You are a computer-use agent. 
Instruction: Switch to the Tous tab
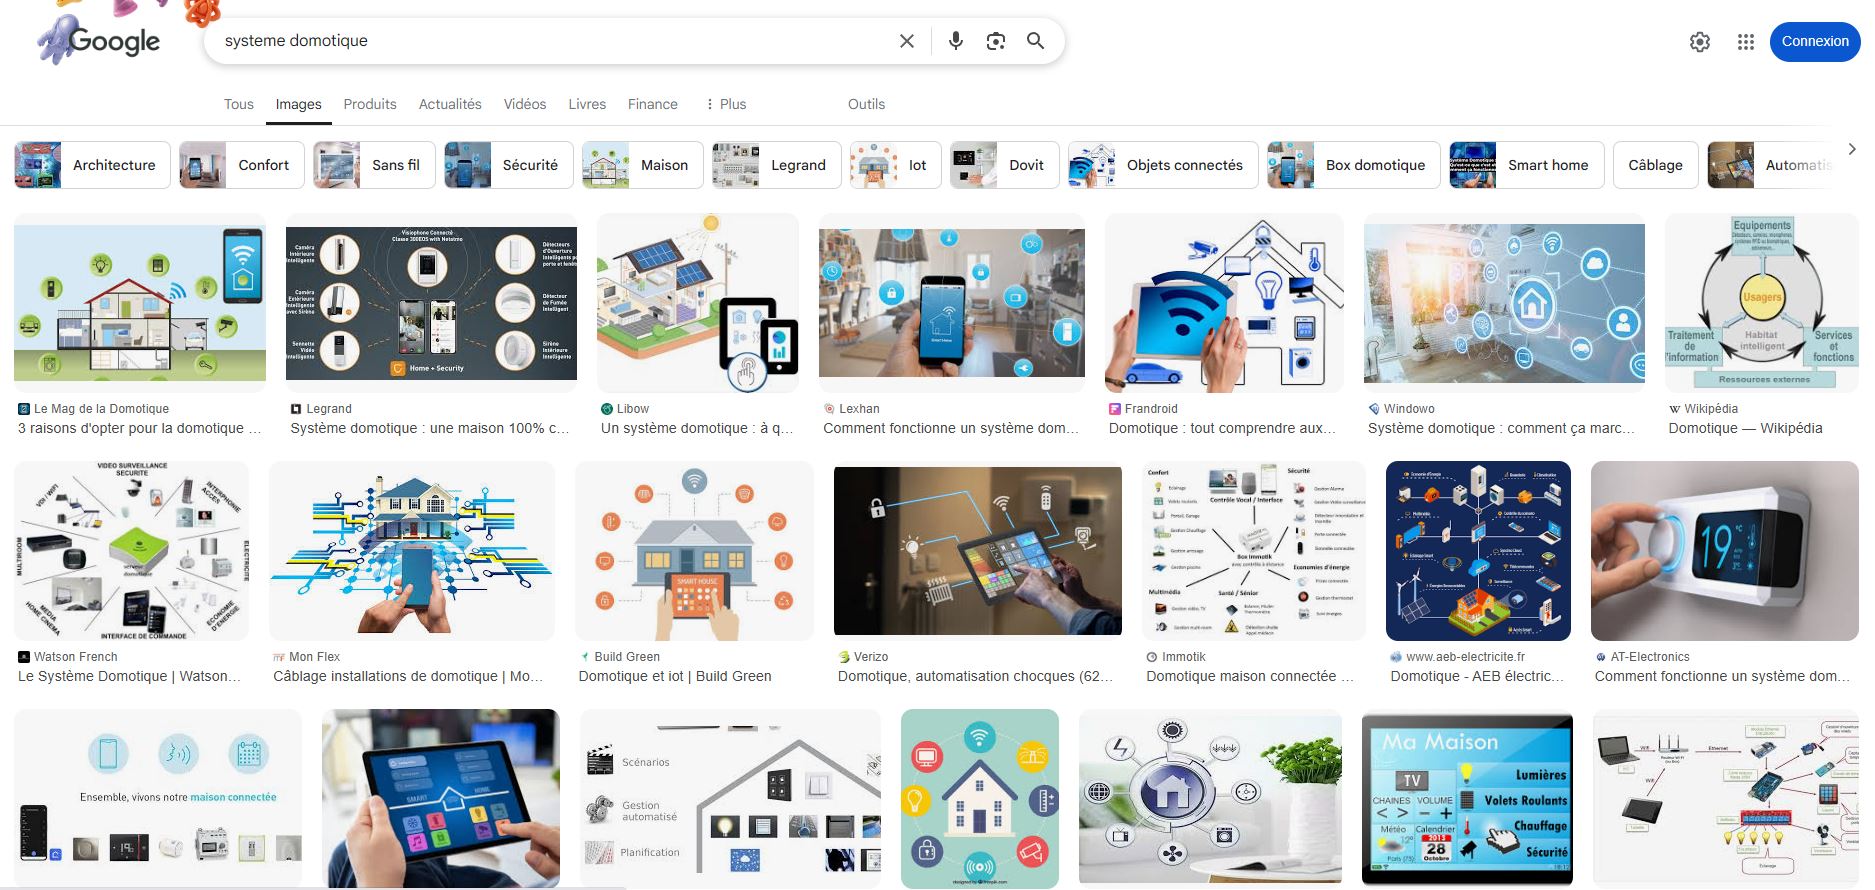[239, 104]
